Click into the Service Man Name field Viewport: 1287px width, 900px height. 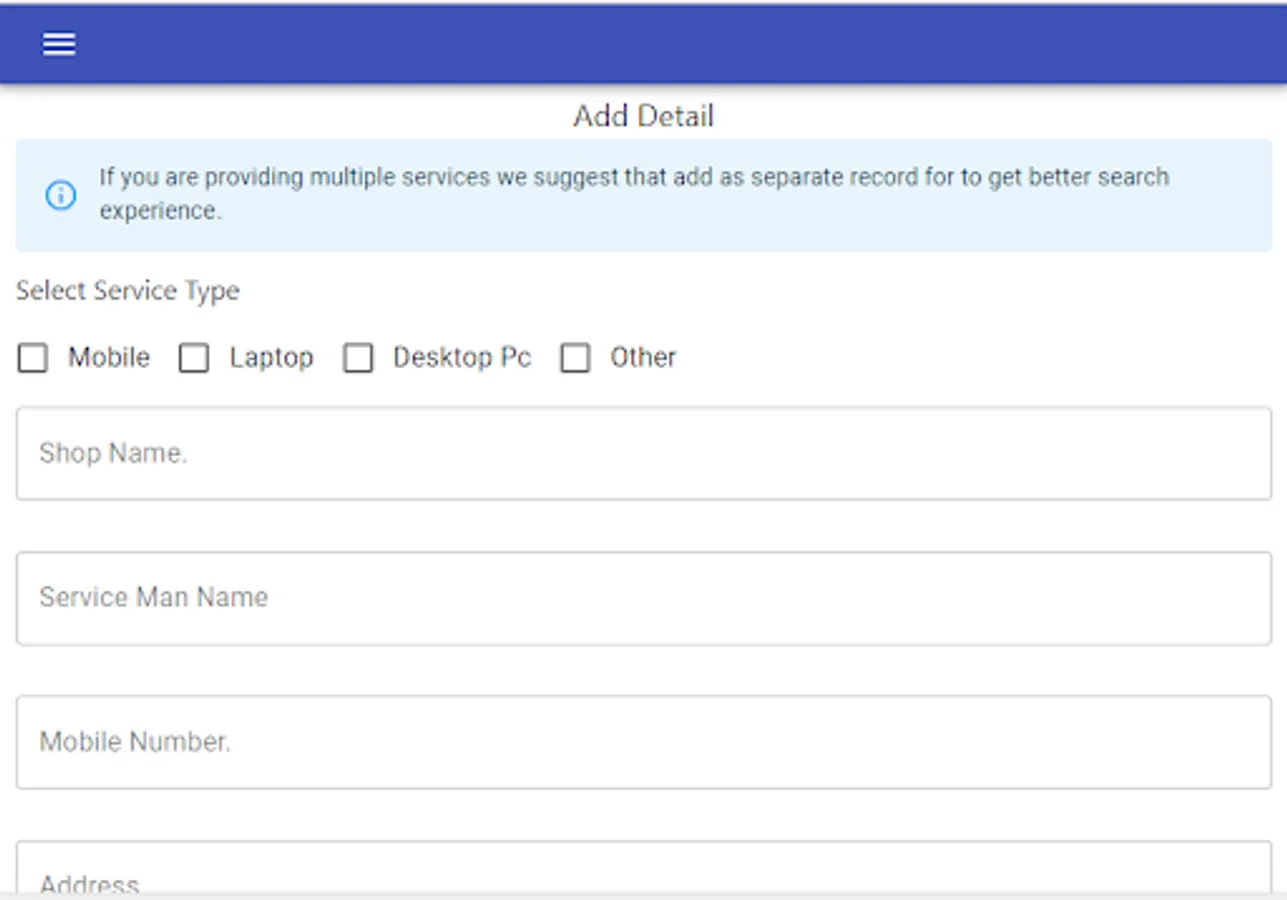click(x=643, y=598)
